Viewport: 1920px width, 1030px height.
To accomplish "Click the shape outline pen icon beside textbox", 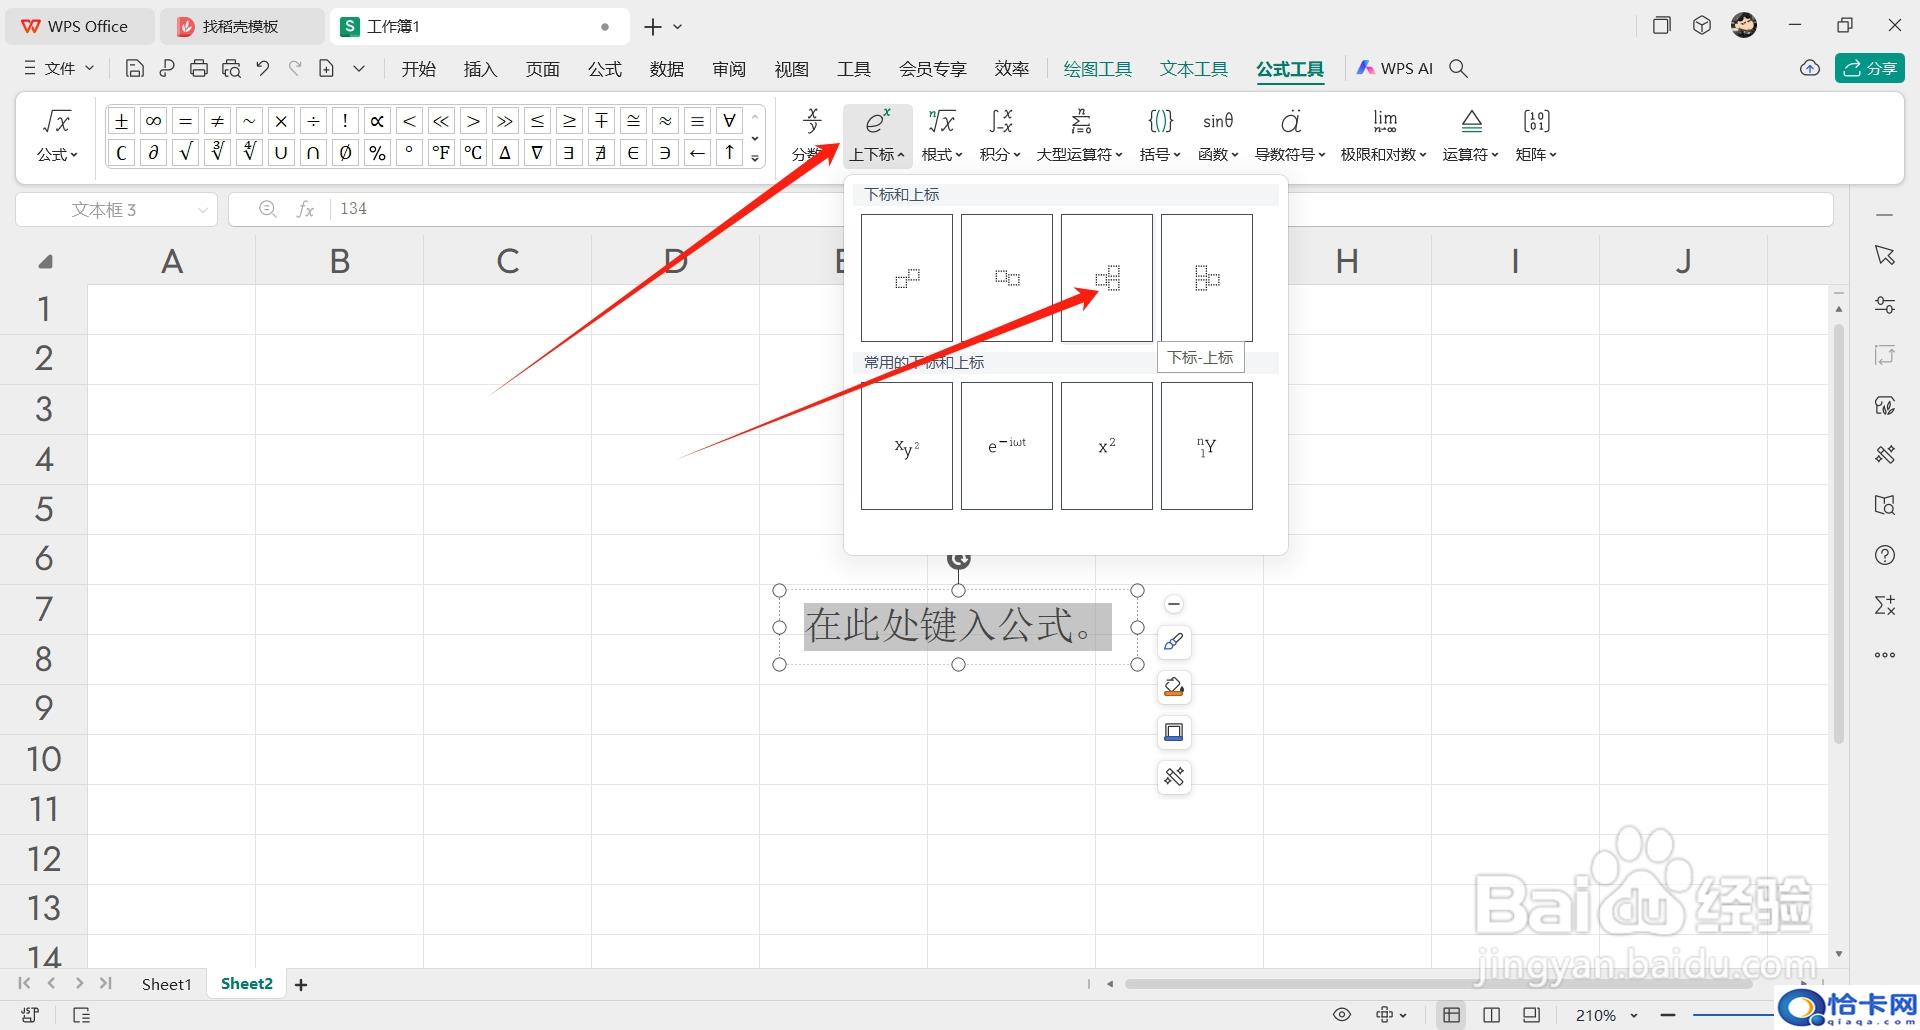I will click(1174, 642).
